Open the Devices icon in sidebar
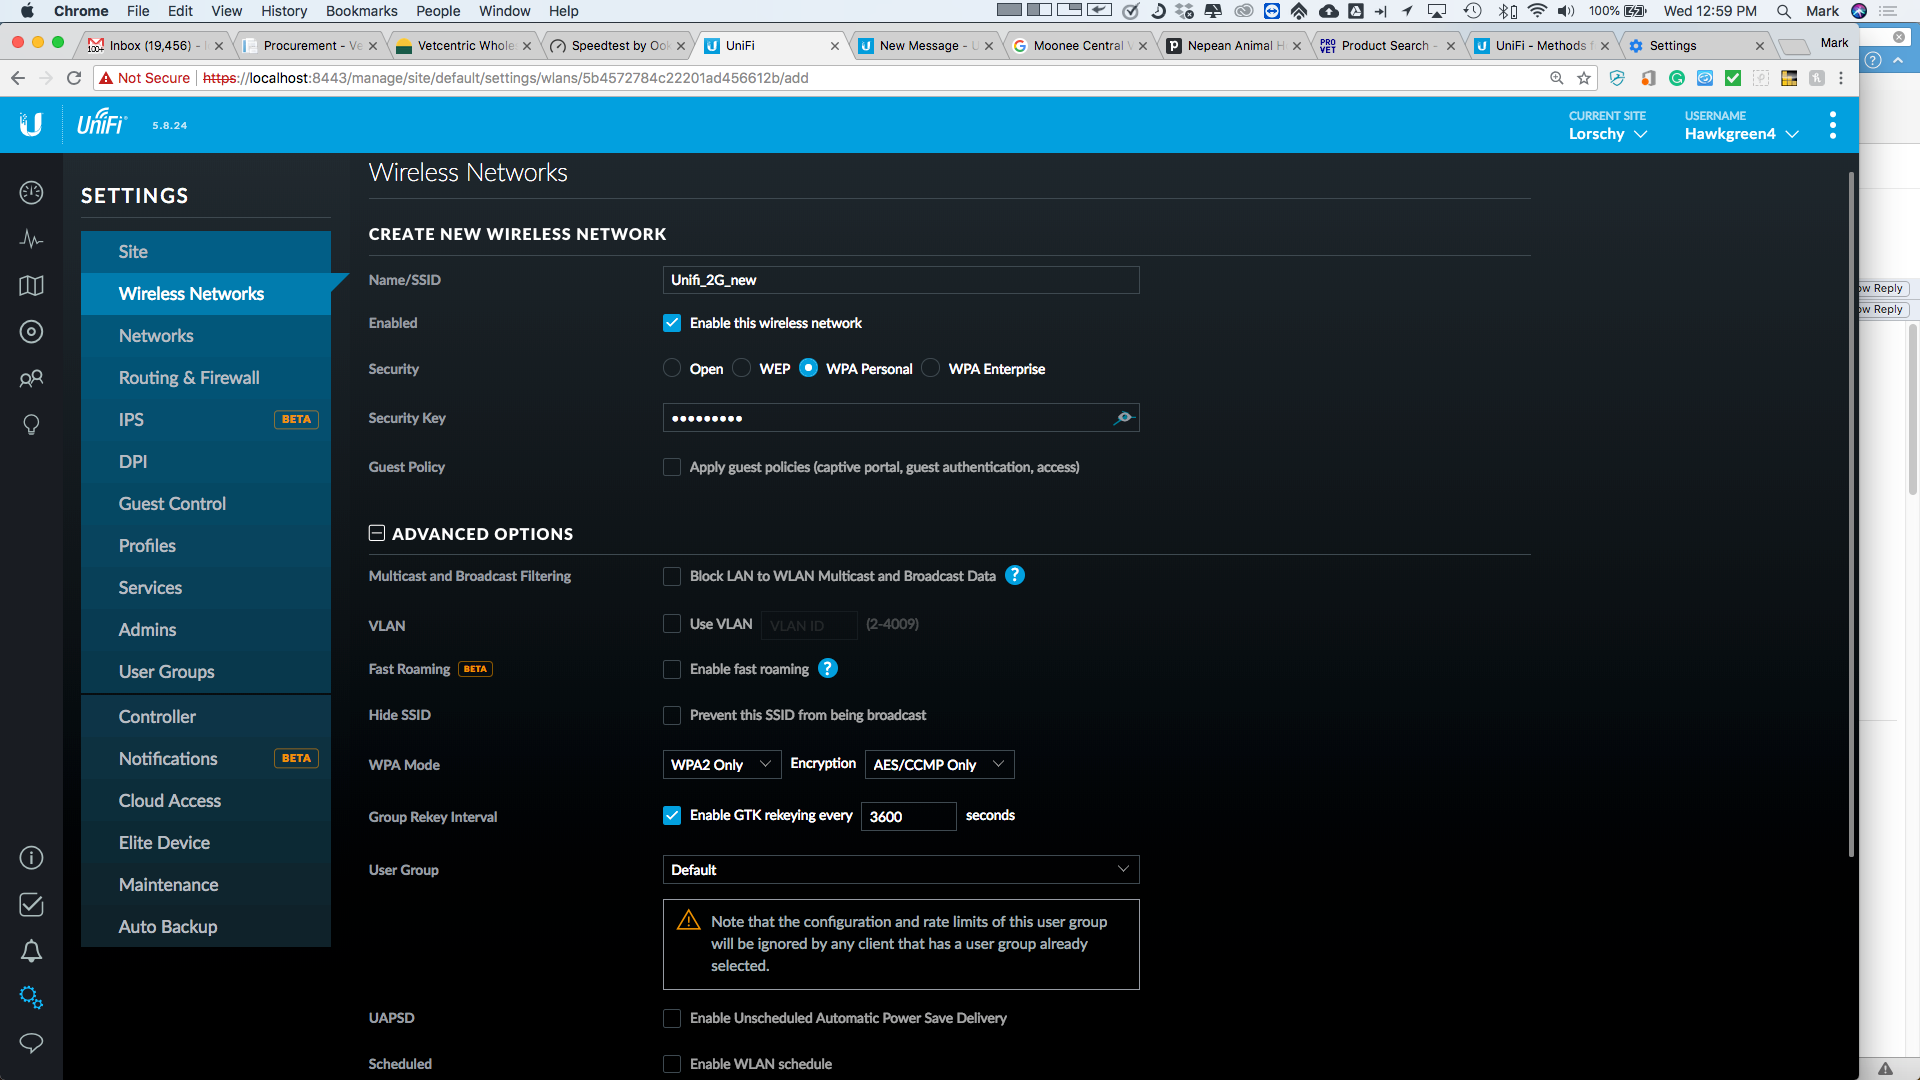 [x=31, y=332]
